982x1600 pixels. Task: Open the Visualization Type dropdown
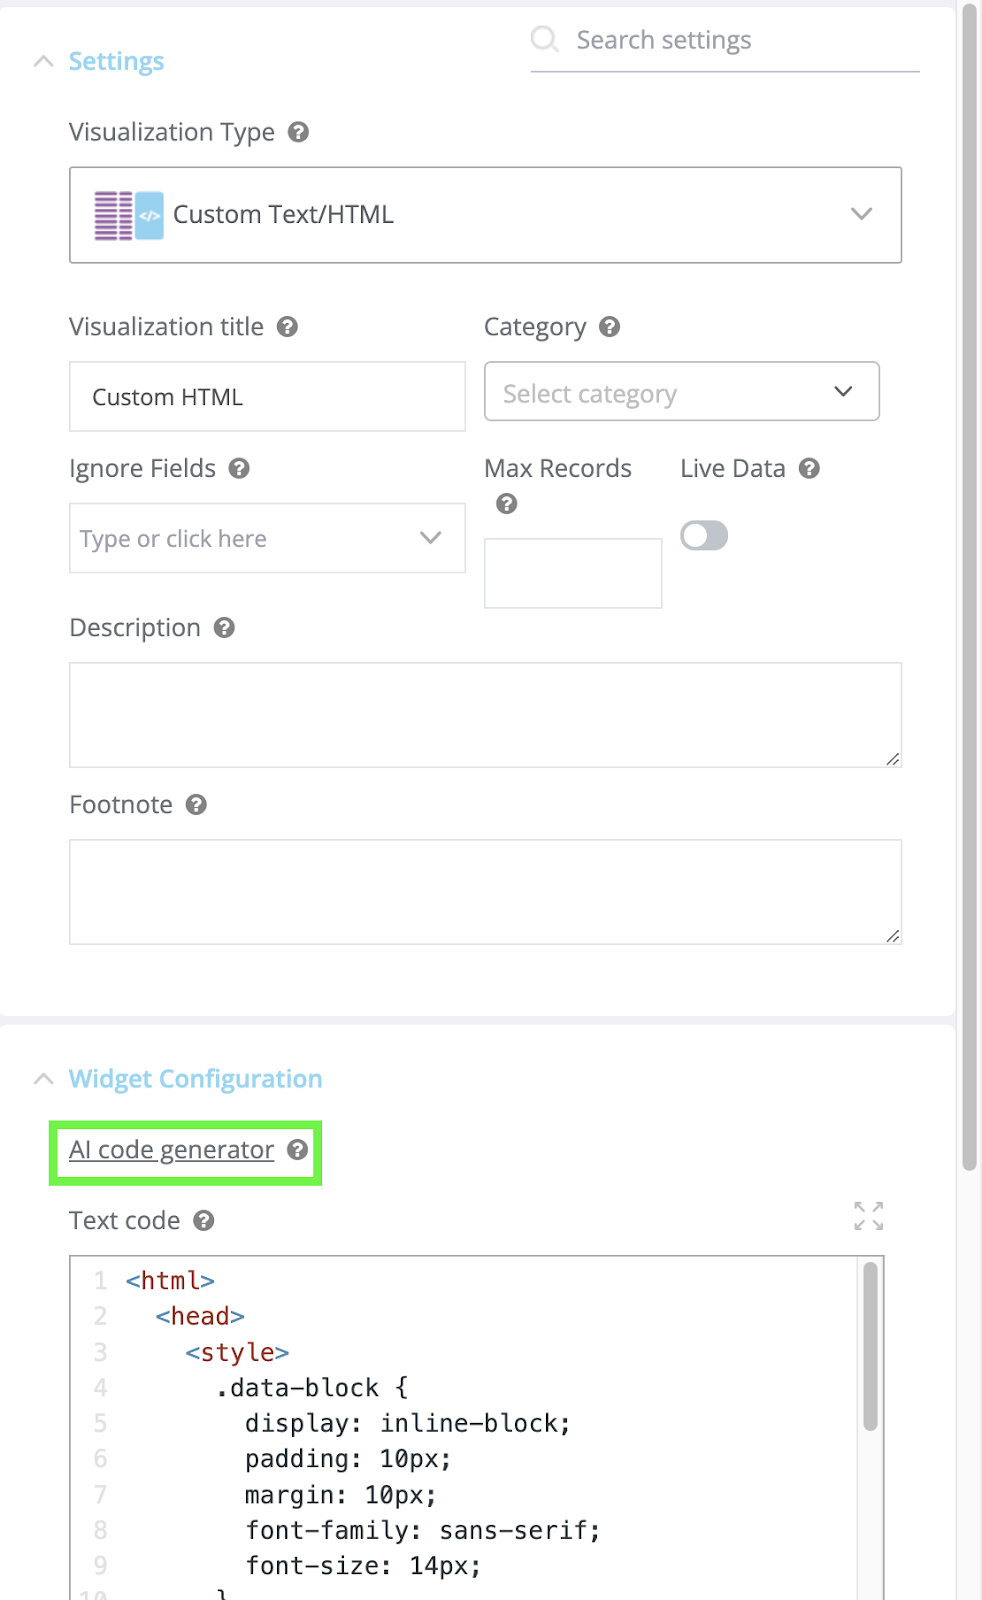pos(861,214)
